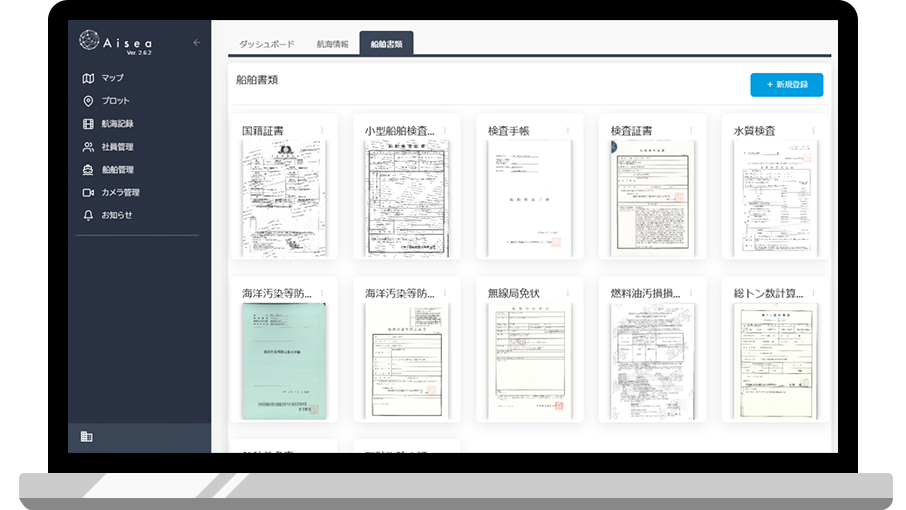Go to 航海記録 in sidebar

[x=117, y=124]
